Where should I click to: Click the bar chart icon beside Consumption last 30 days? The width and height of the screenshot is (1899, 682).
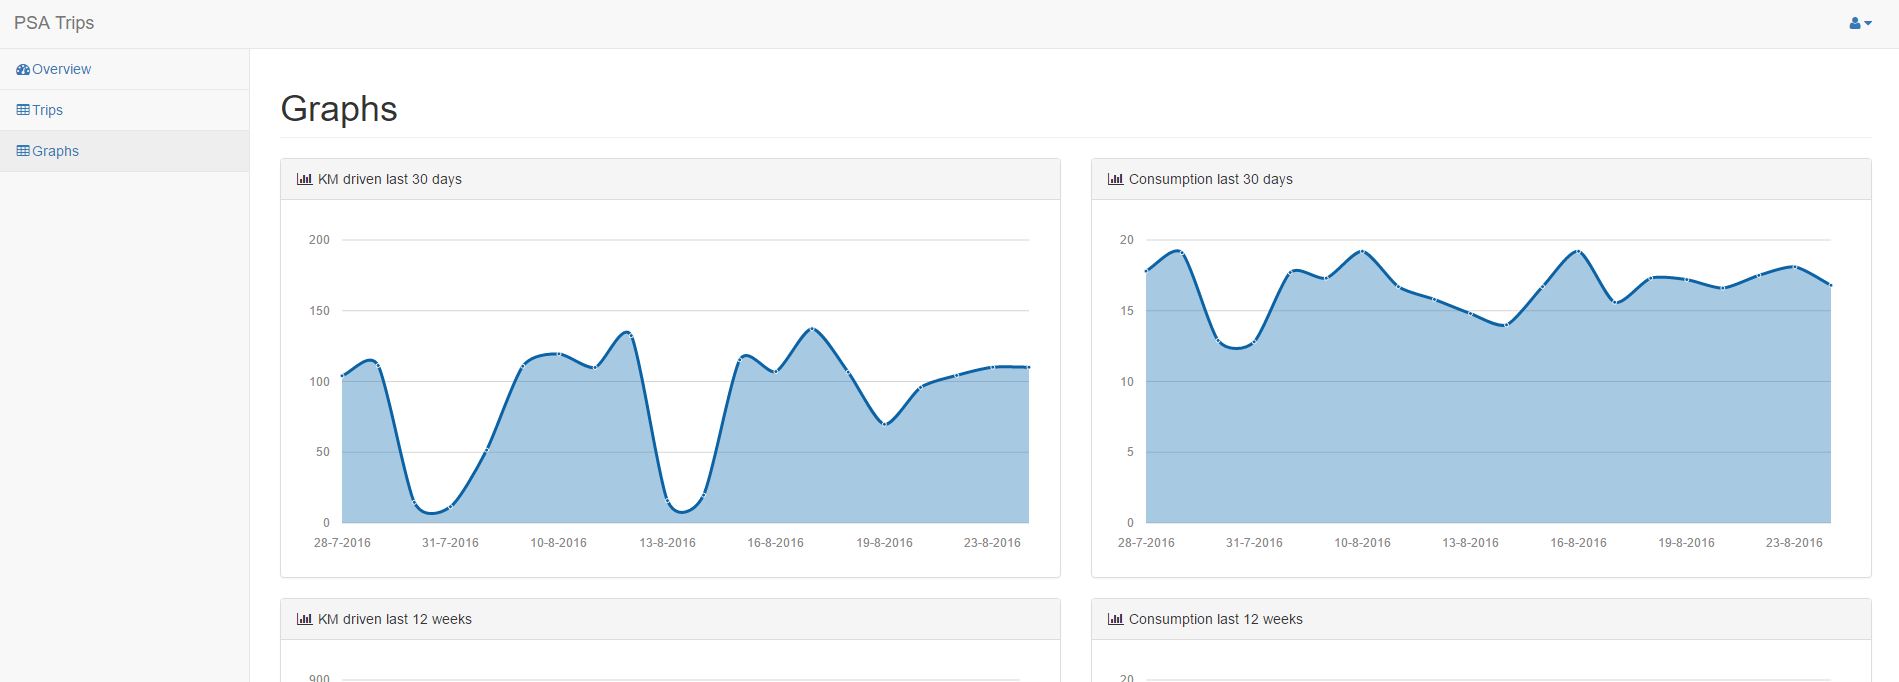click(1115, 179)
